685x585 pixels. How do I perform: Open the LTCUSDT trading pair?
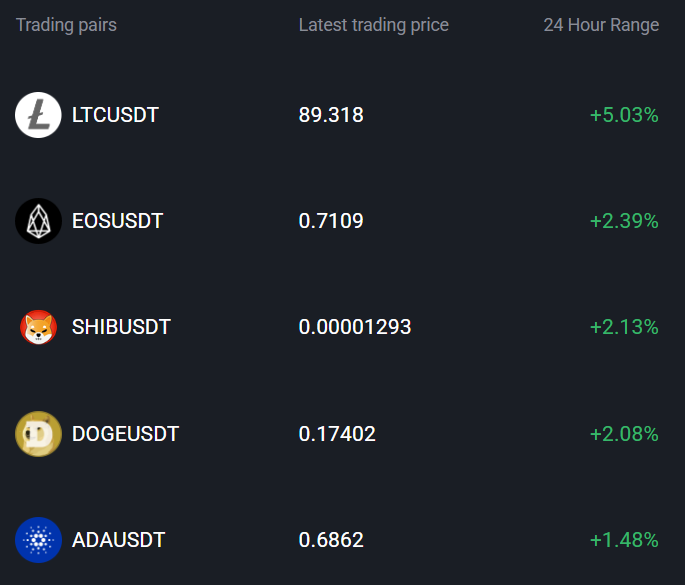tap(115, 115)
